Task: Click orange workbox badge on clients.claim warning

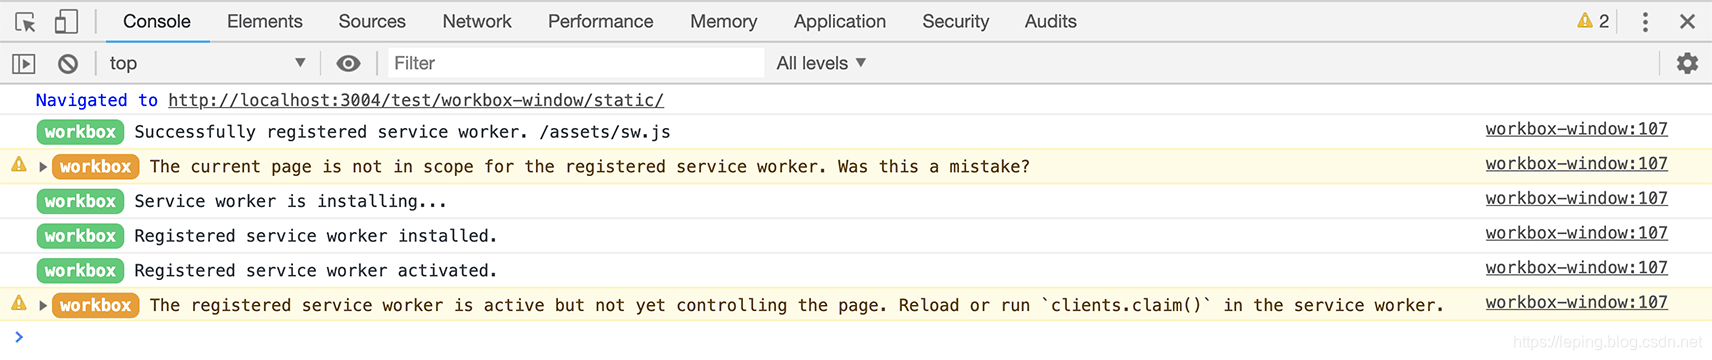Action: click(x=96, y=305)
